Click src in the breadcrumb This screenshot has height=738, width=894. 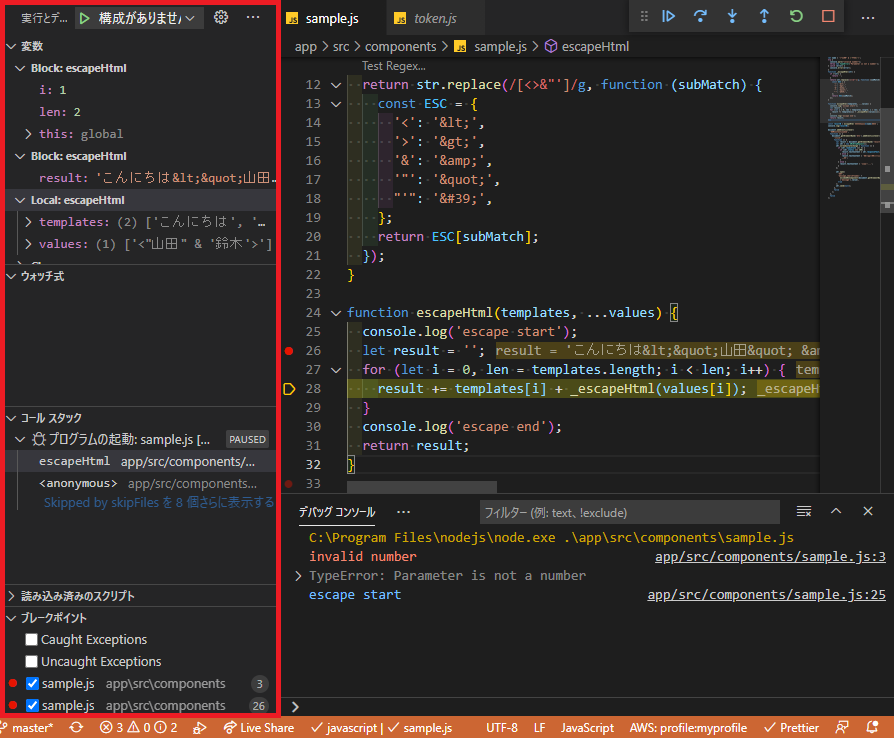point(341,47)
